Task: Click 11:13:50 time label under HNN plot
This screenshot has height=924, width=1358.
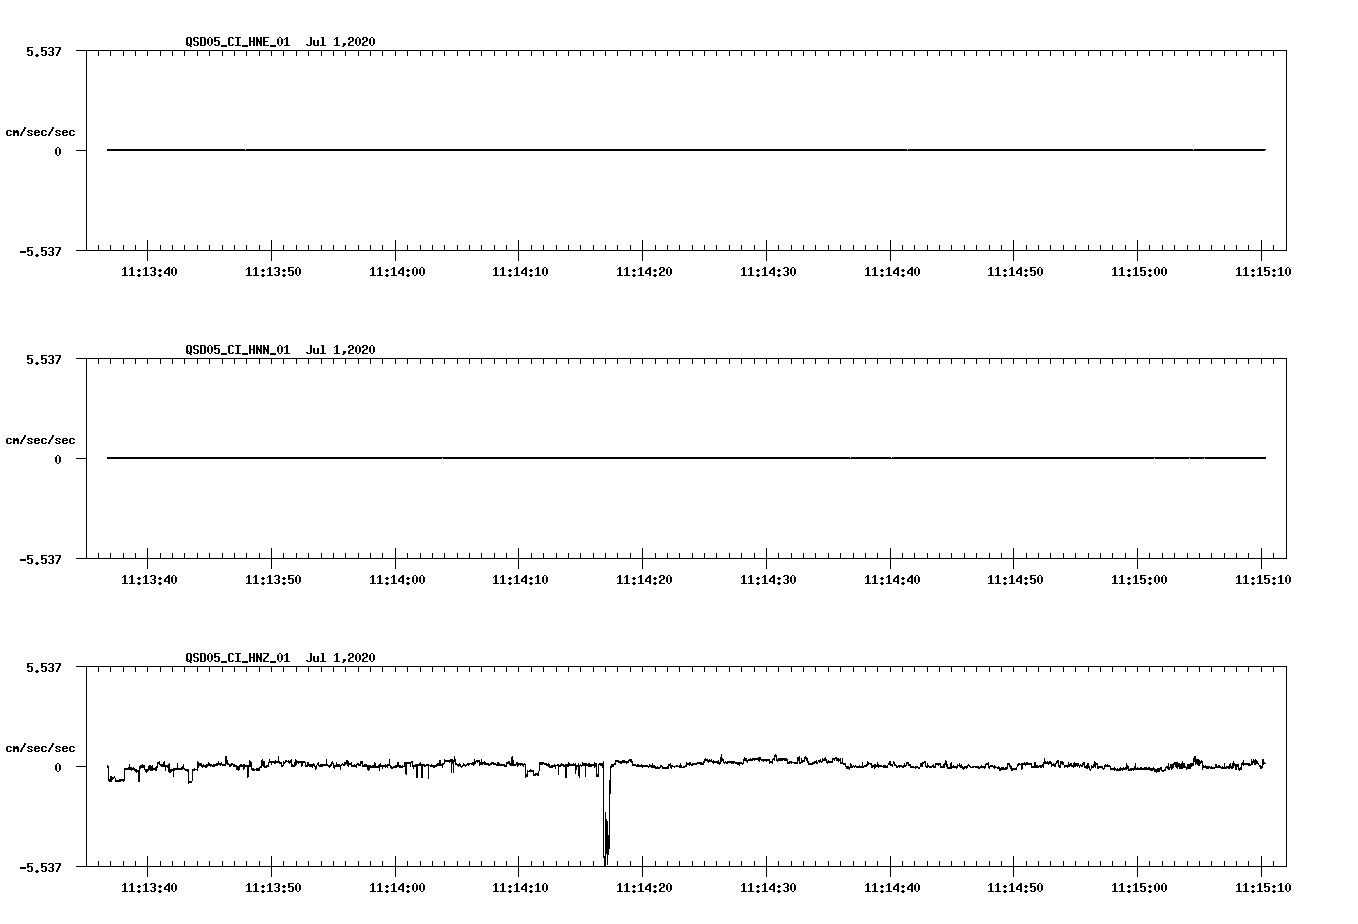Action: 273,580
